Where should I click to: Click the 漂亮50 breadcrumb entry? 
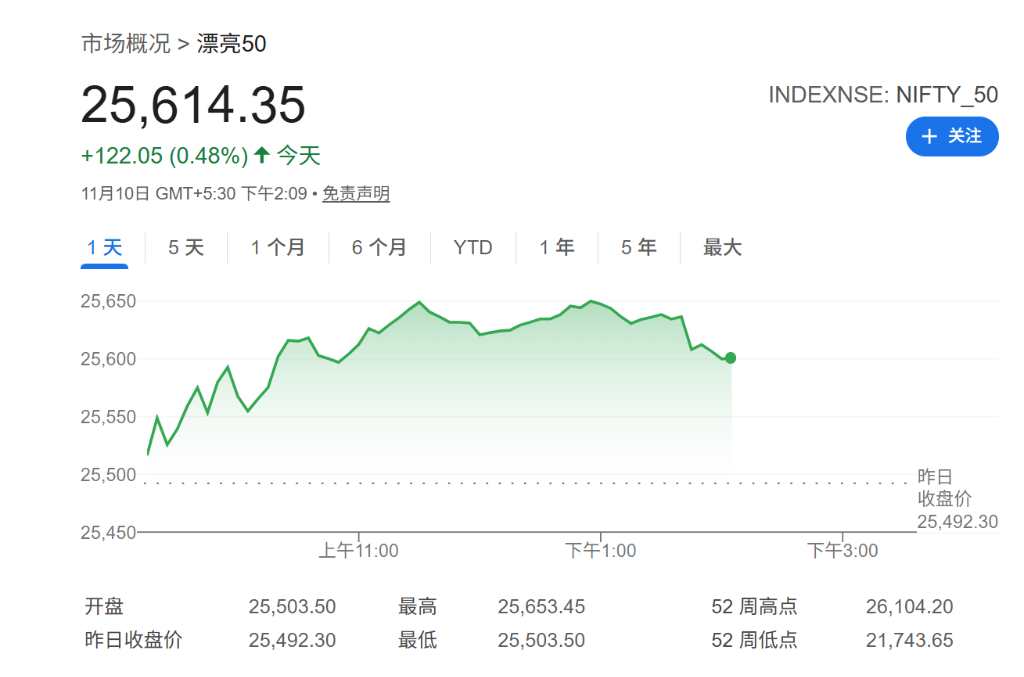[x=232, y=43]
